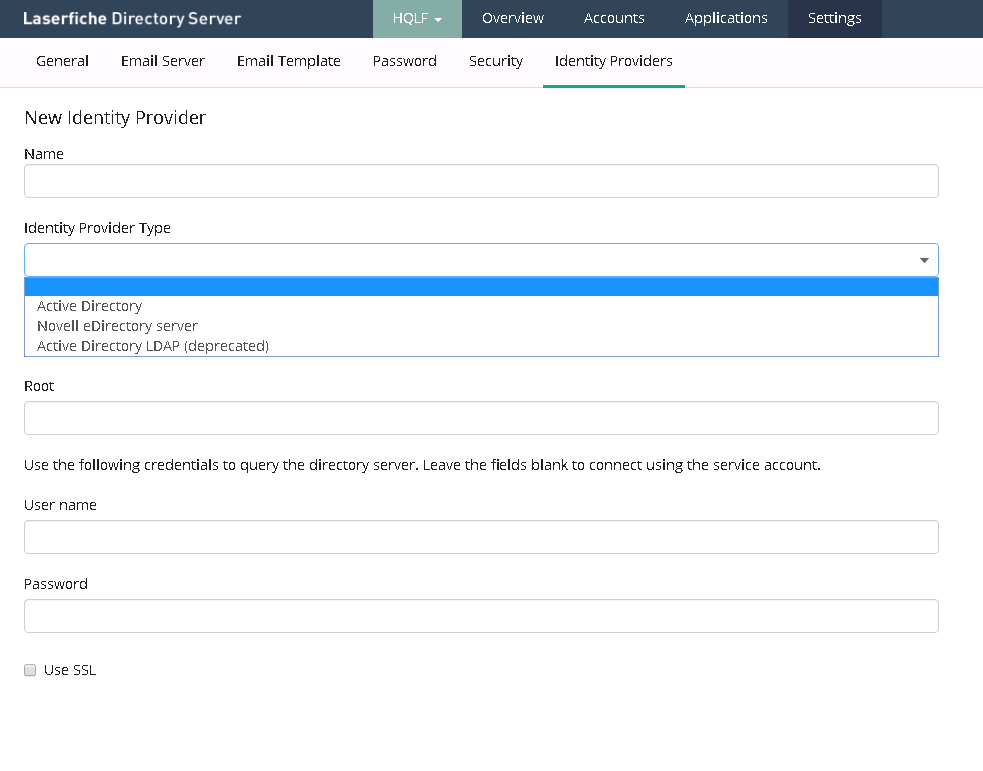
Task: Open the Security tab
Action: (495, 62)
